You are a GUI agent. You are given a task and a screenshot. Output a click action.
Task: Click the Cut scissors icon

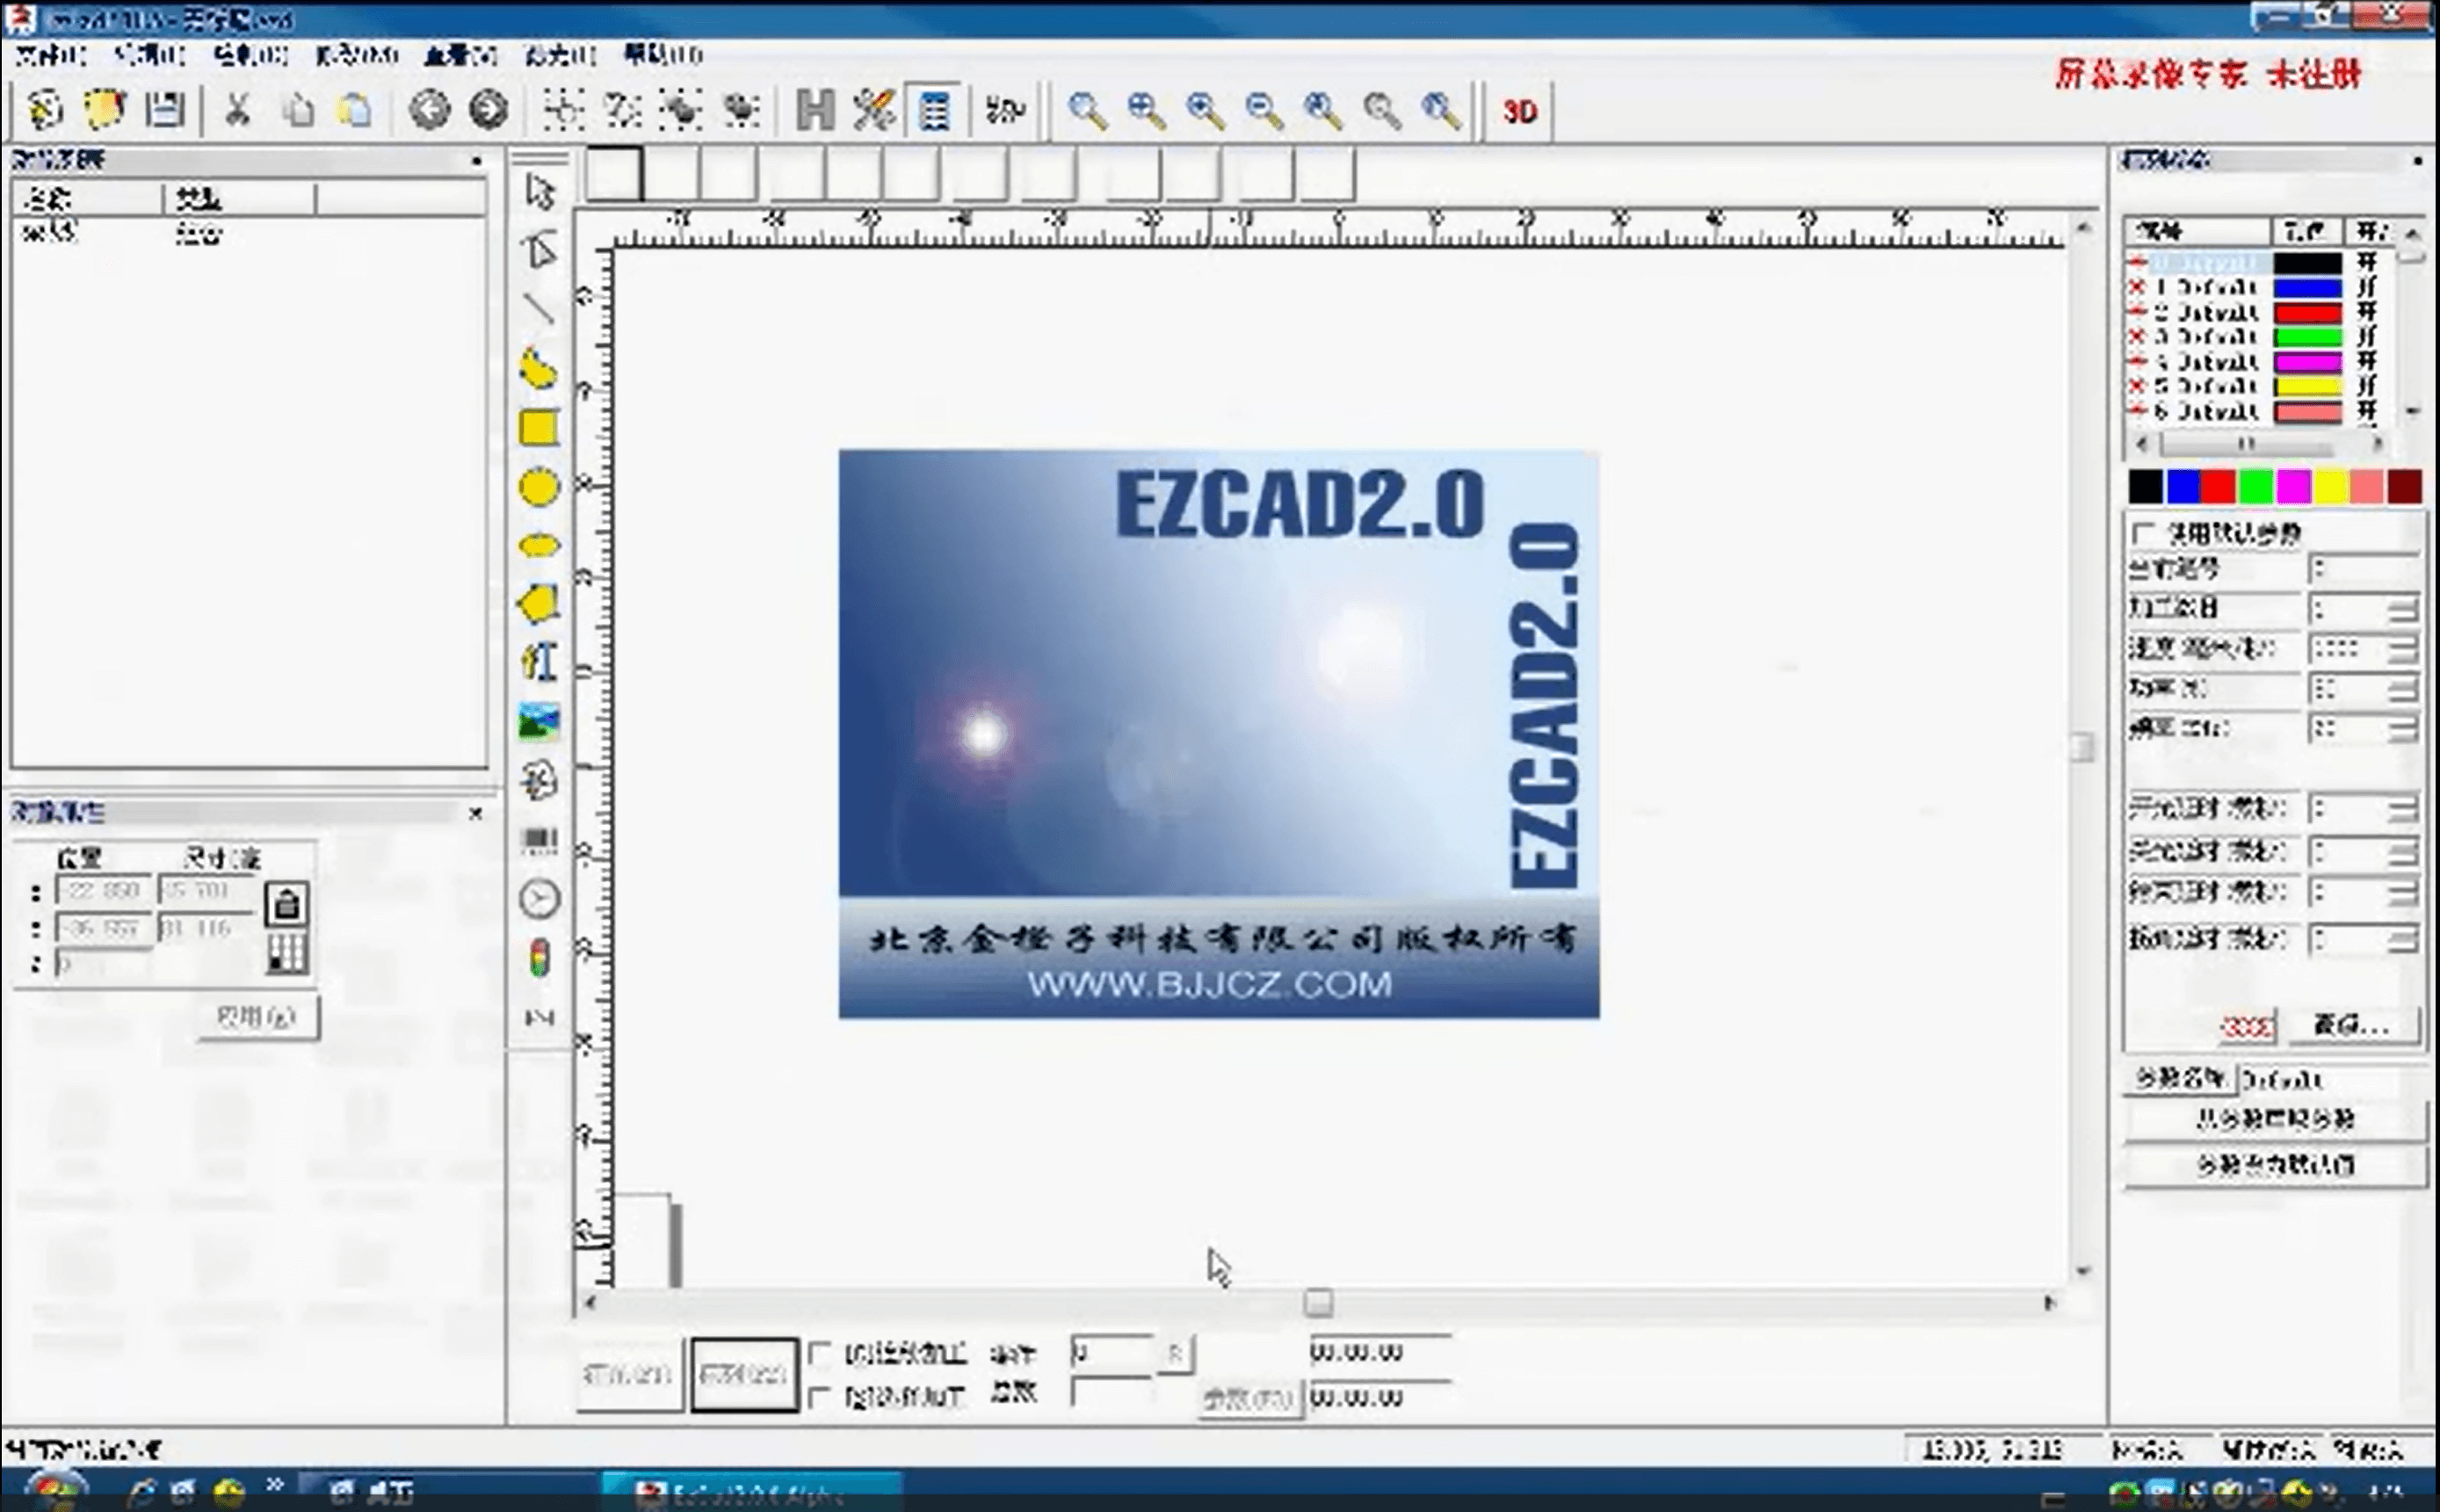[x=238, y=110]
